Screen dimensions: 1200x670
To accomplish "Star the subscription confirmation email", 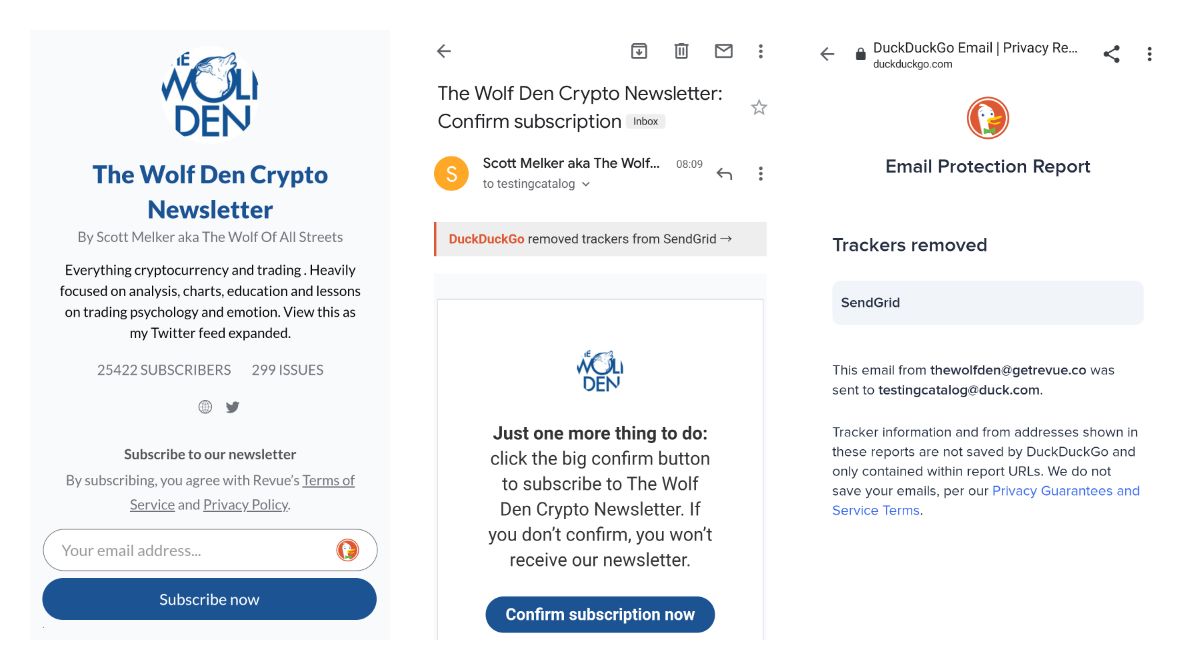I will 758,107.
